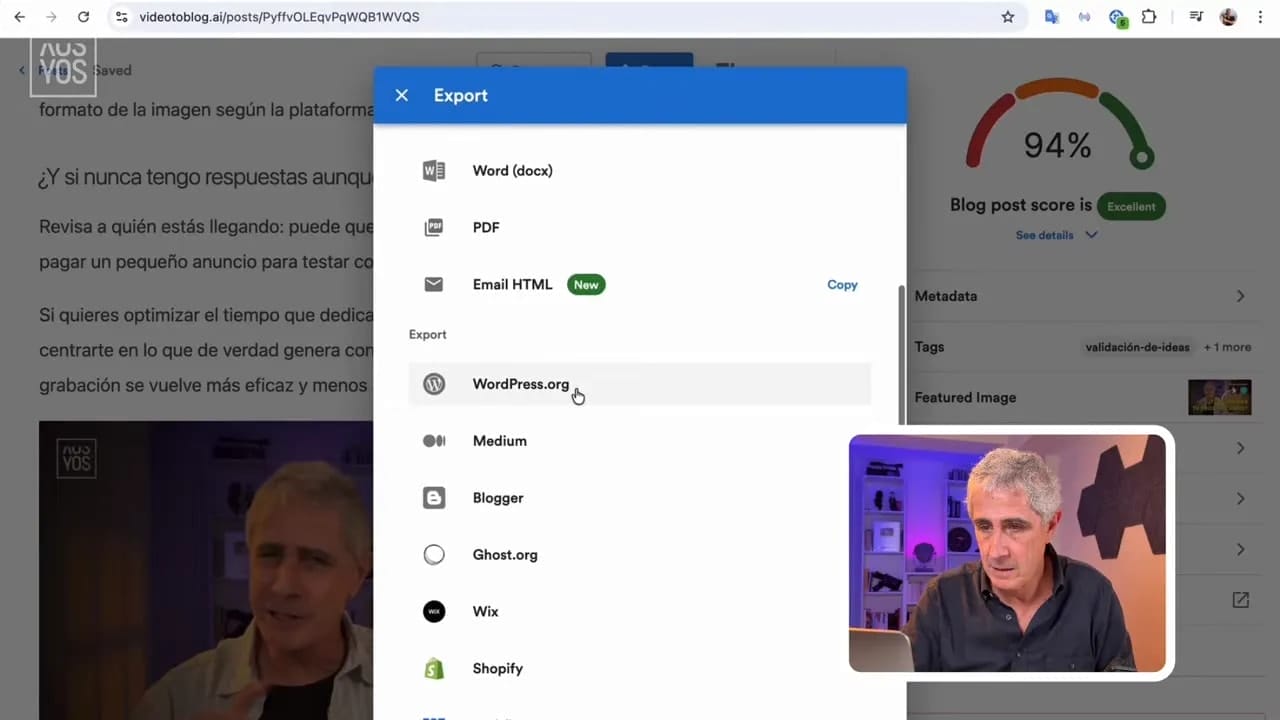Open site information next to the URL

coord(122,17)
